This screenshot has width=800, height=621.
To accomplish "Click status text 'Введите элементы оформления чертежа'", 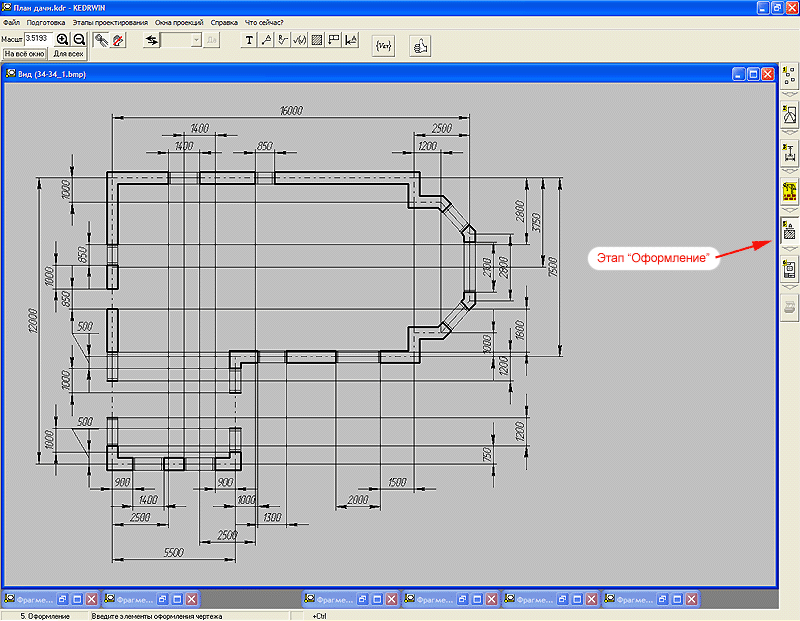I will pos(157,616).
